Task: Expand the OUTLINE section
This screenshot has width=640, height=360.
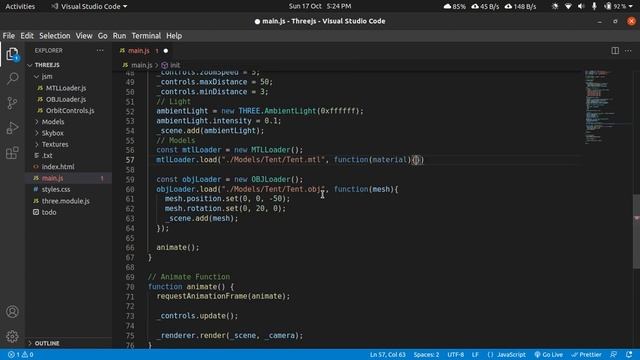Action: (x=47, y=343)
